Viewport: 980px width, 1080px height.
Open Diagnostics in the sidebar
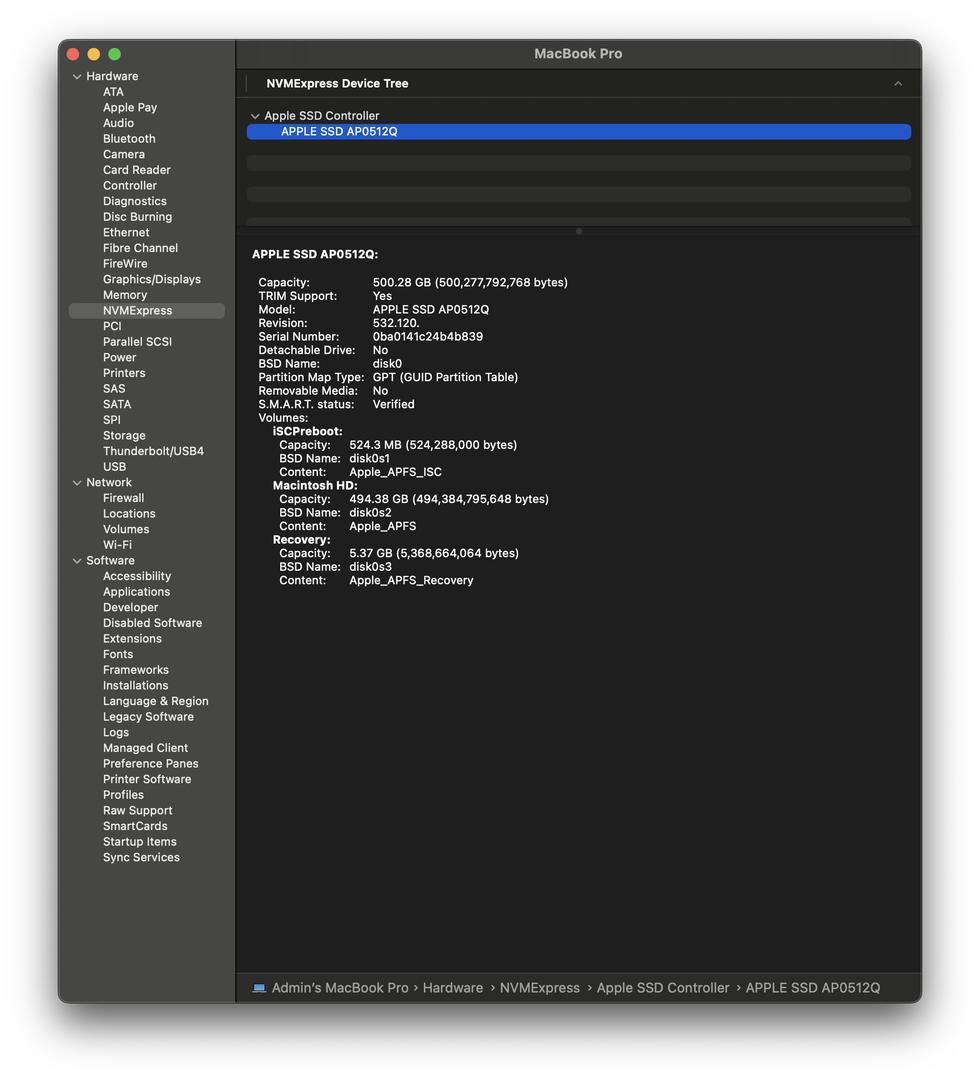[135, 201]
